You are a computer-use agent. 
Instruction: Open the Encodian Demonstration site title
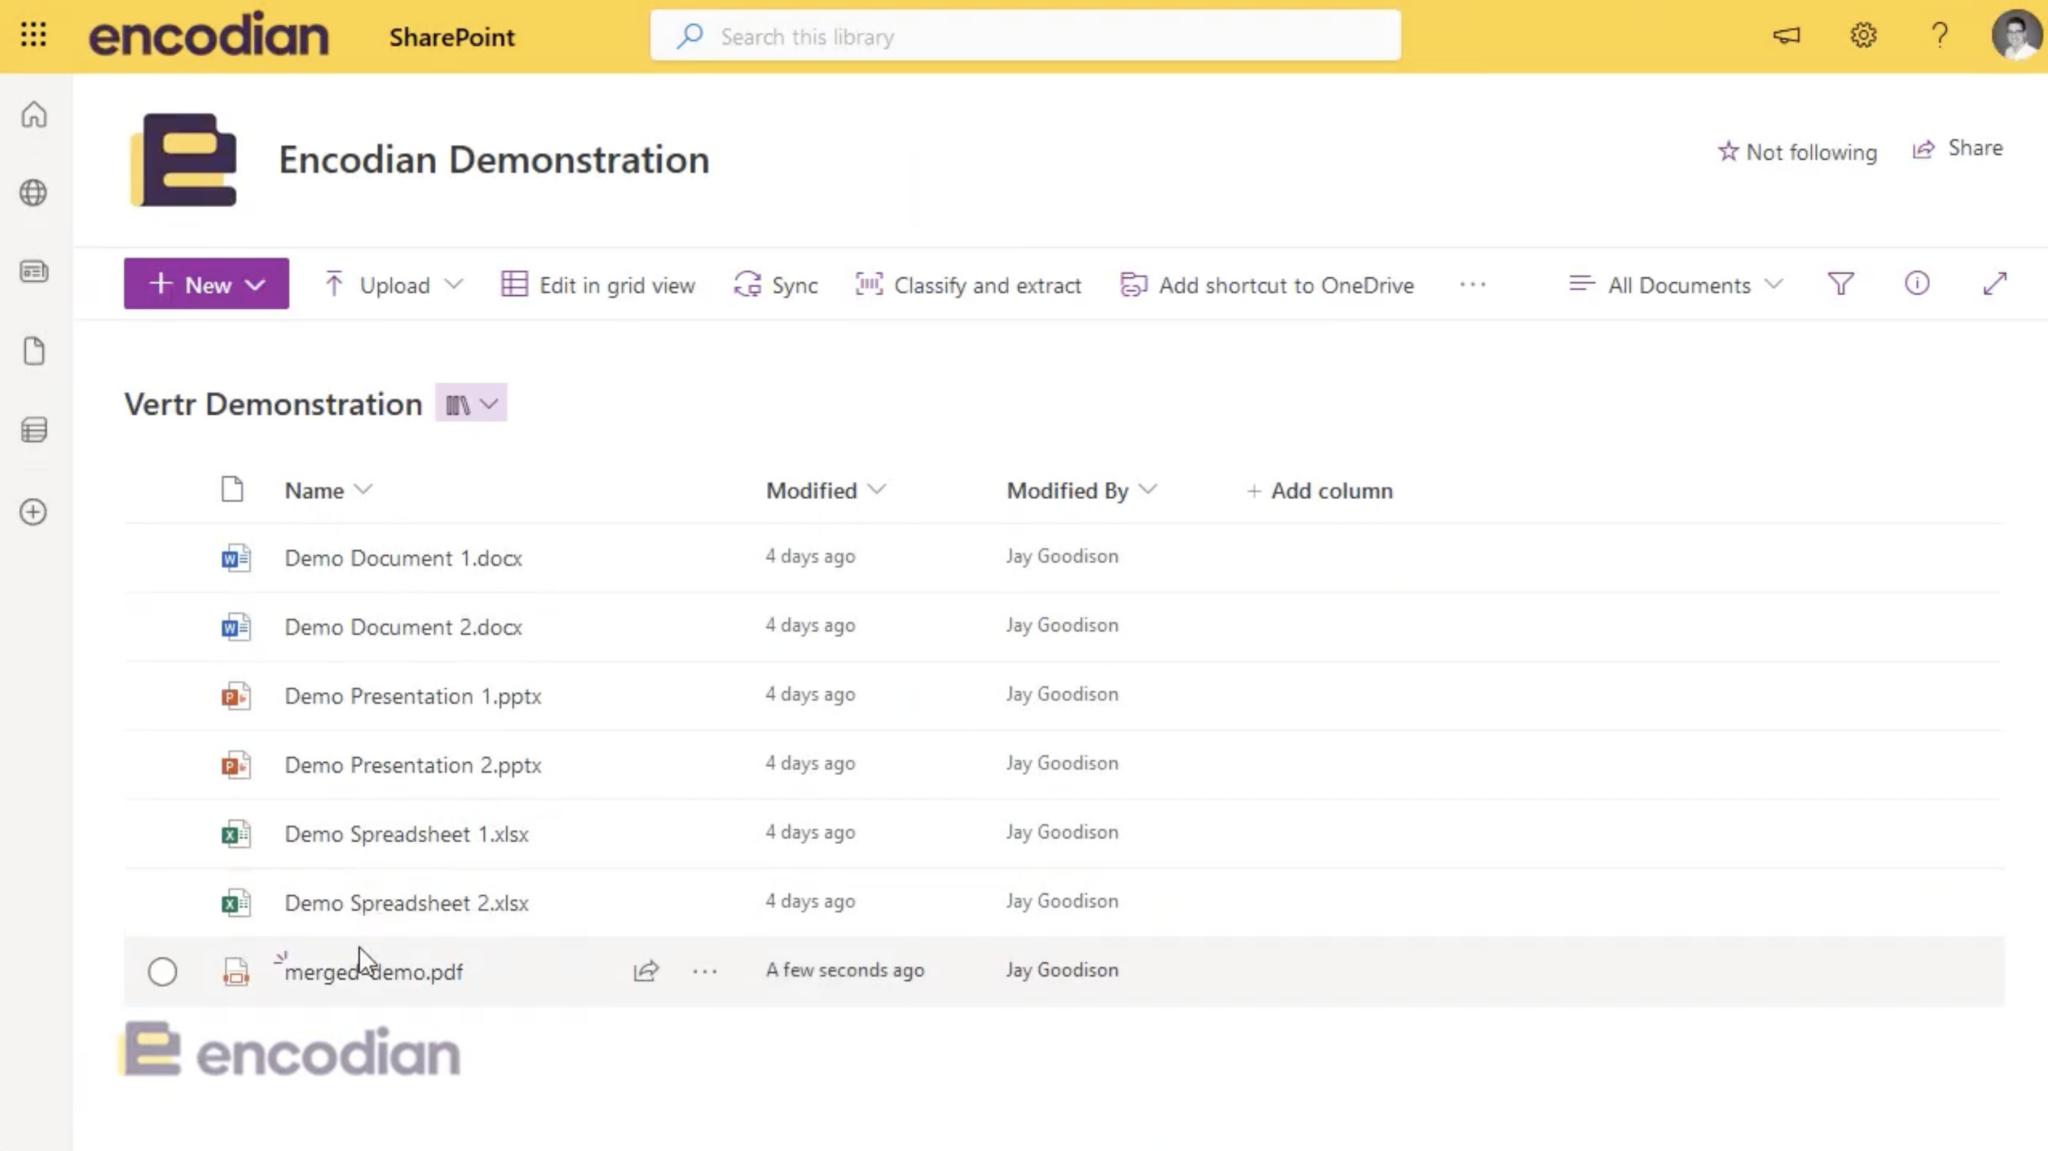(x=494, y=160)
